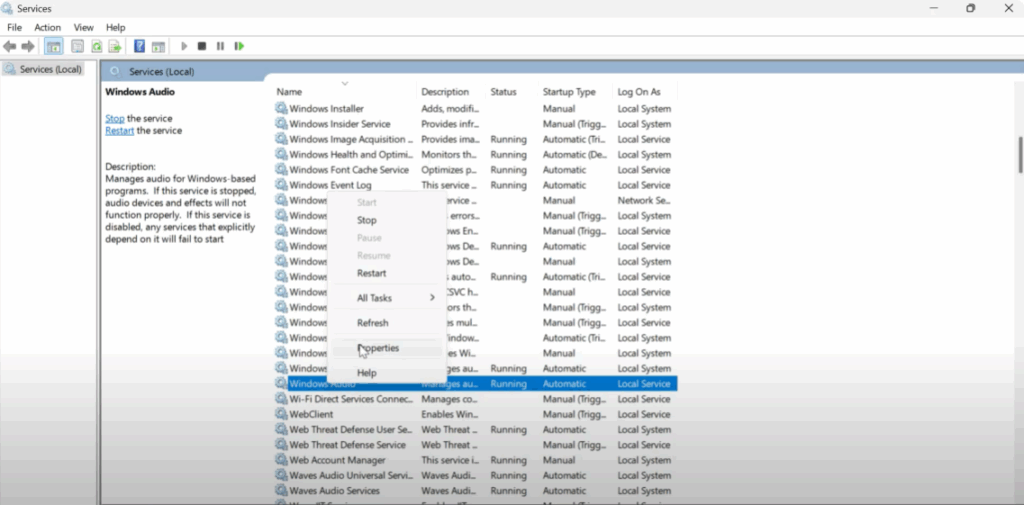Select the Wi-Fi Direct Services Connec... row
1024x505 pixels.
(x=475, y=399)
